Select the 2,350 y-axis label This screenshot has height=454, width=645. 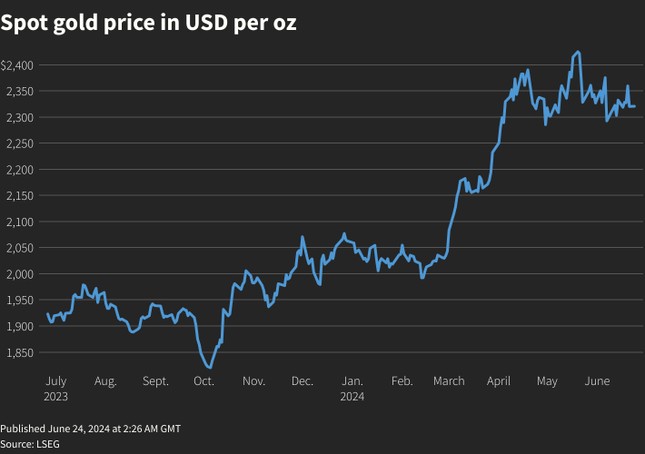20,91
